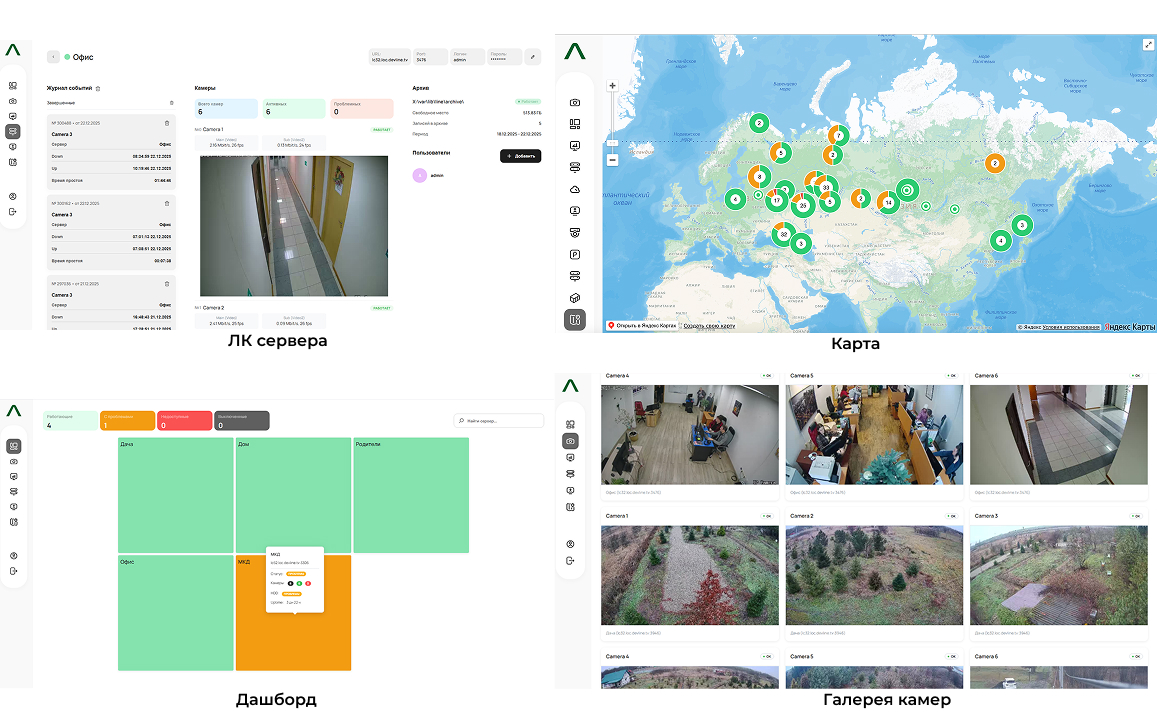
Task: Click the back arrow next to Офис
Action: point(53,57)
